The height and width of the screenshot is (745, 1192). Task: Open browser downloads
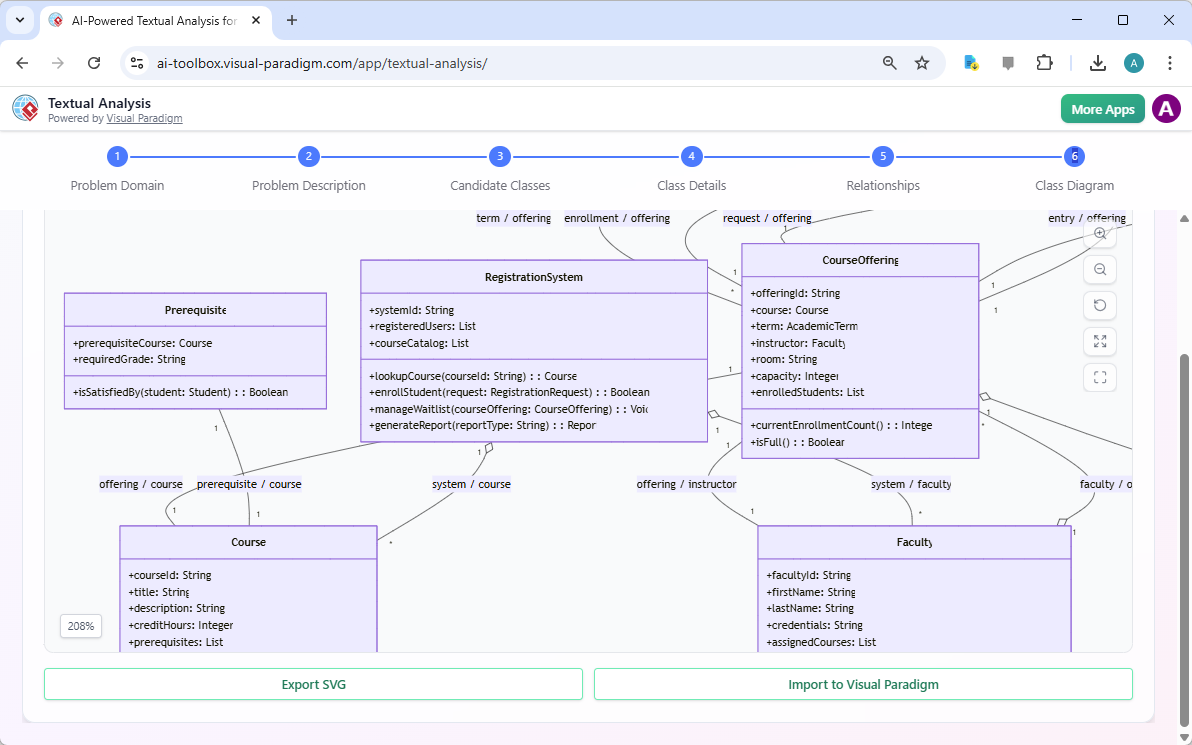tap(1098, 62)
